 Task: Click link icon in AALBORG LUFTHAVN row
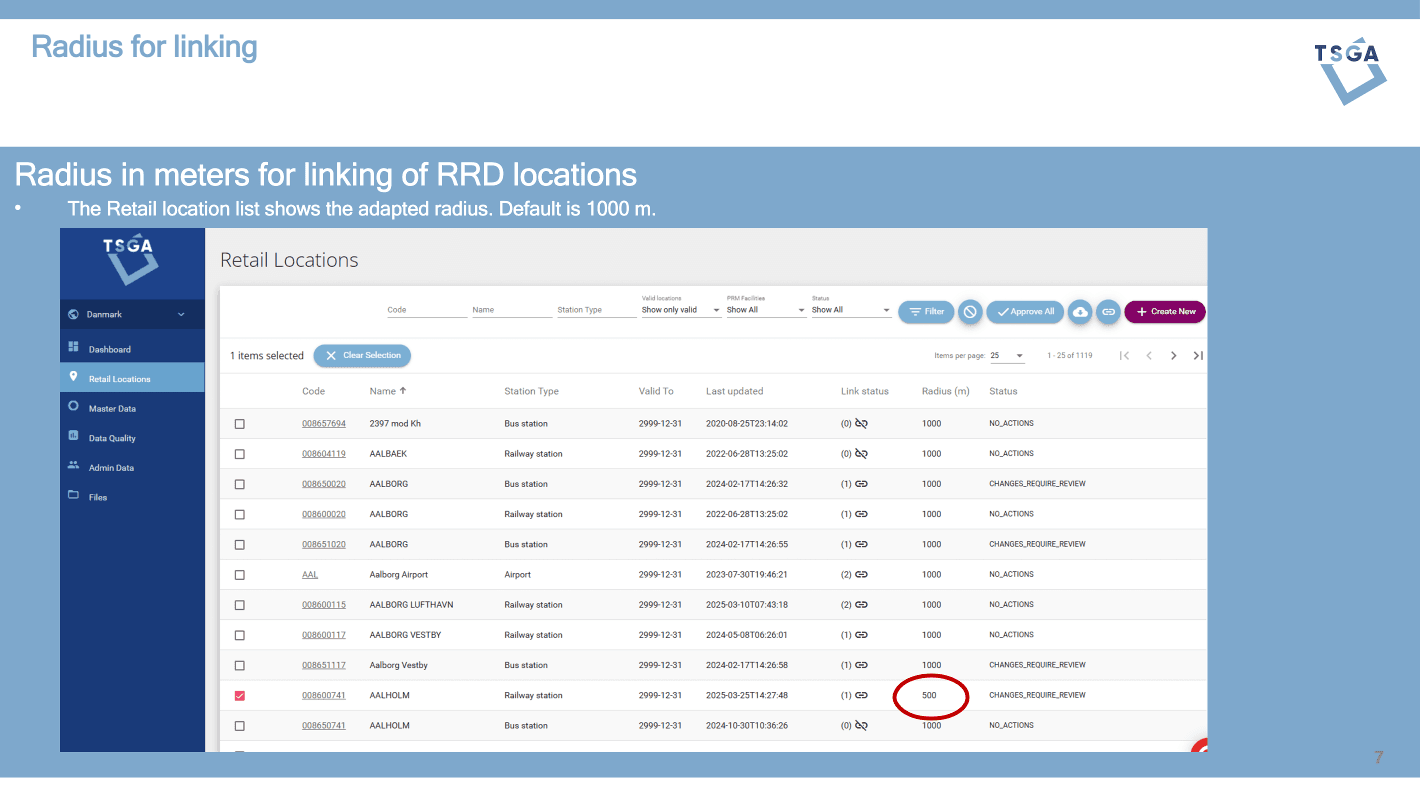[862, 605]
